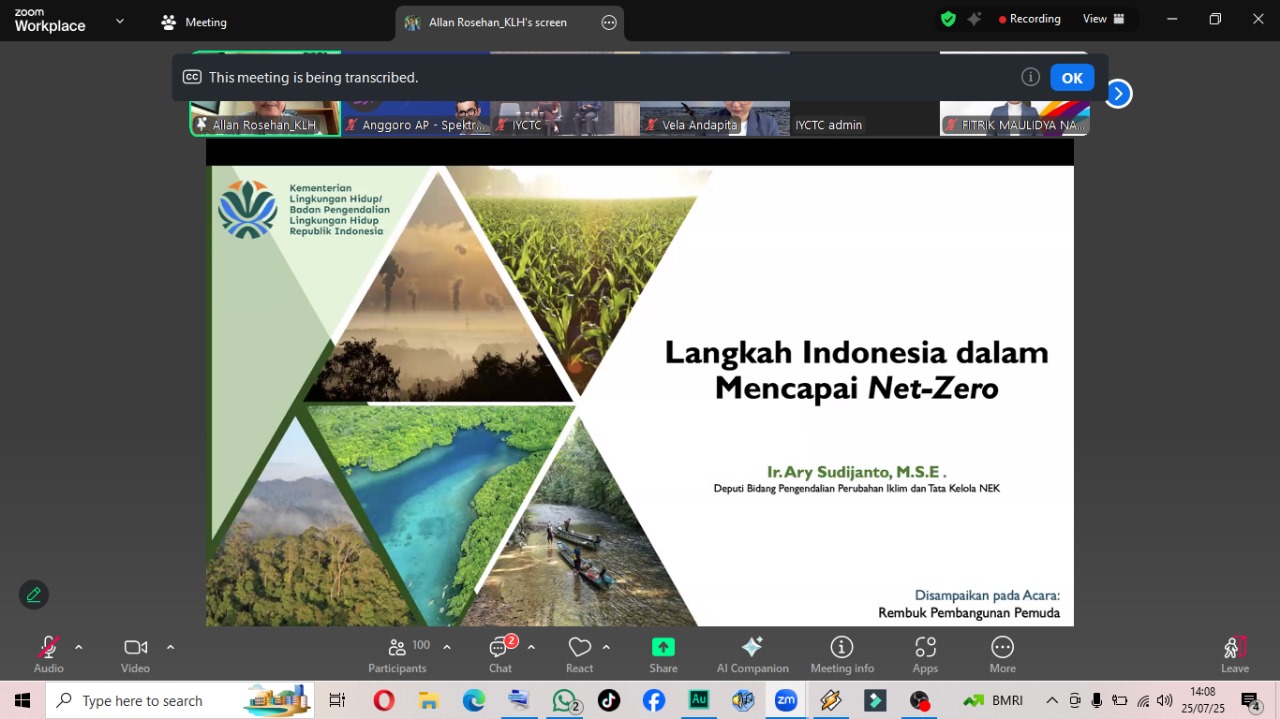Open File Explorer from taskbar
This screenshot has width=1280, height=719.
429,701
